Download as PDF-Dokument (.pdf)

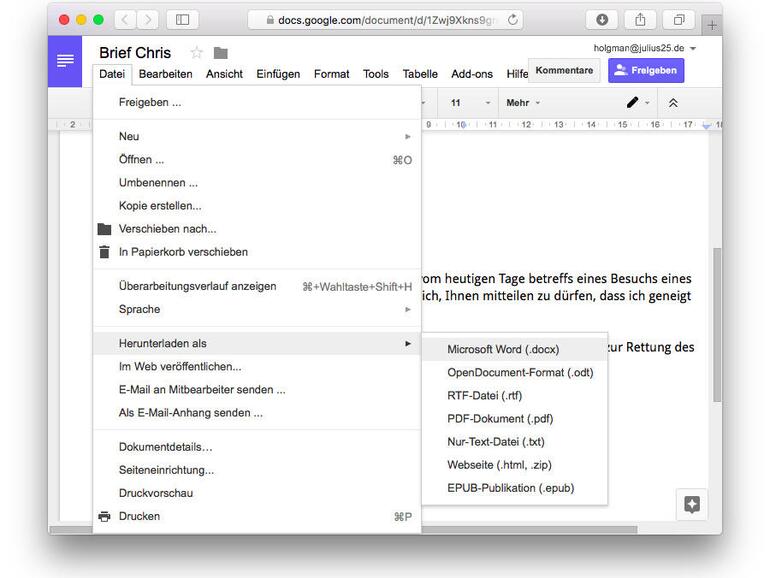pyautogui.click(x=515, y=418)
